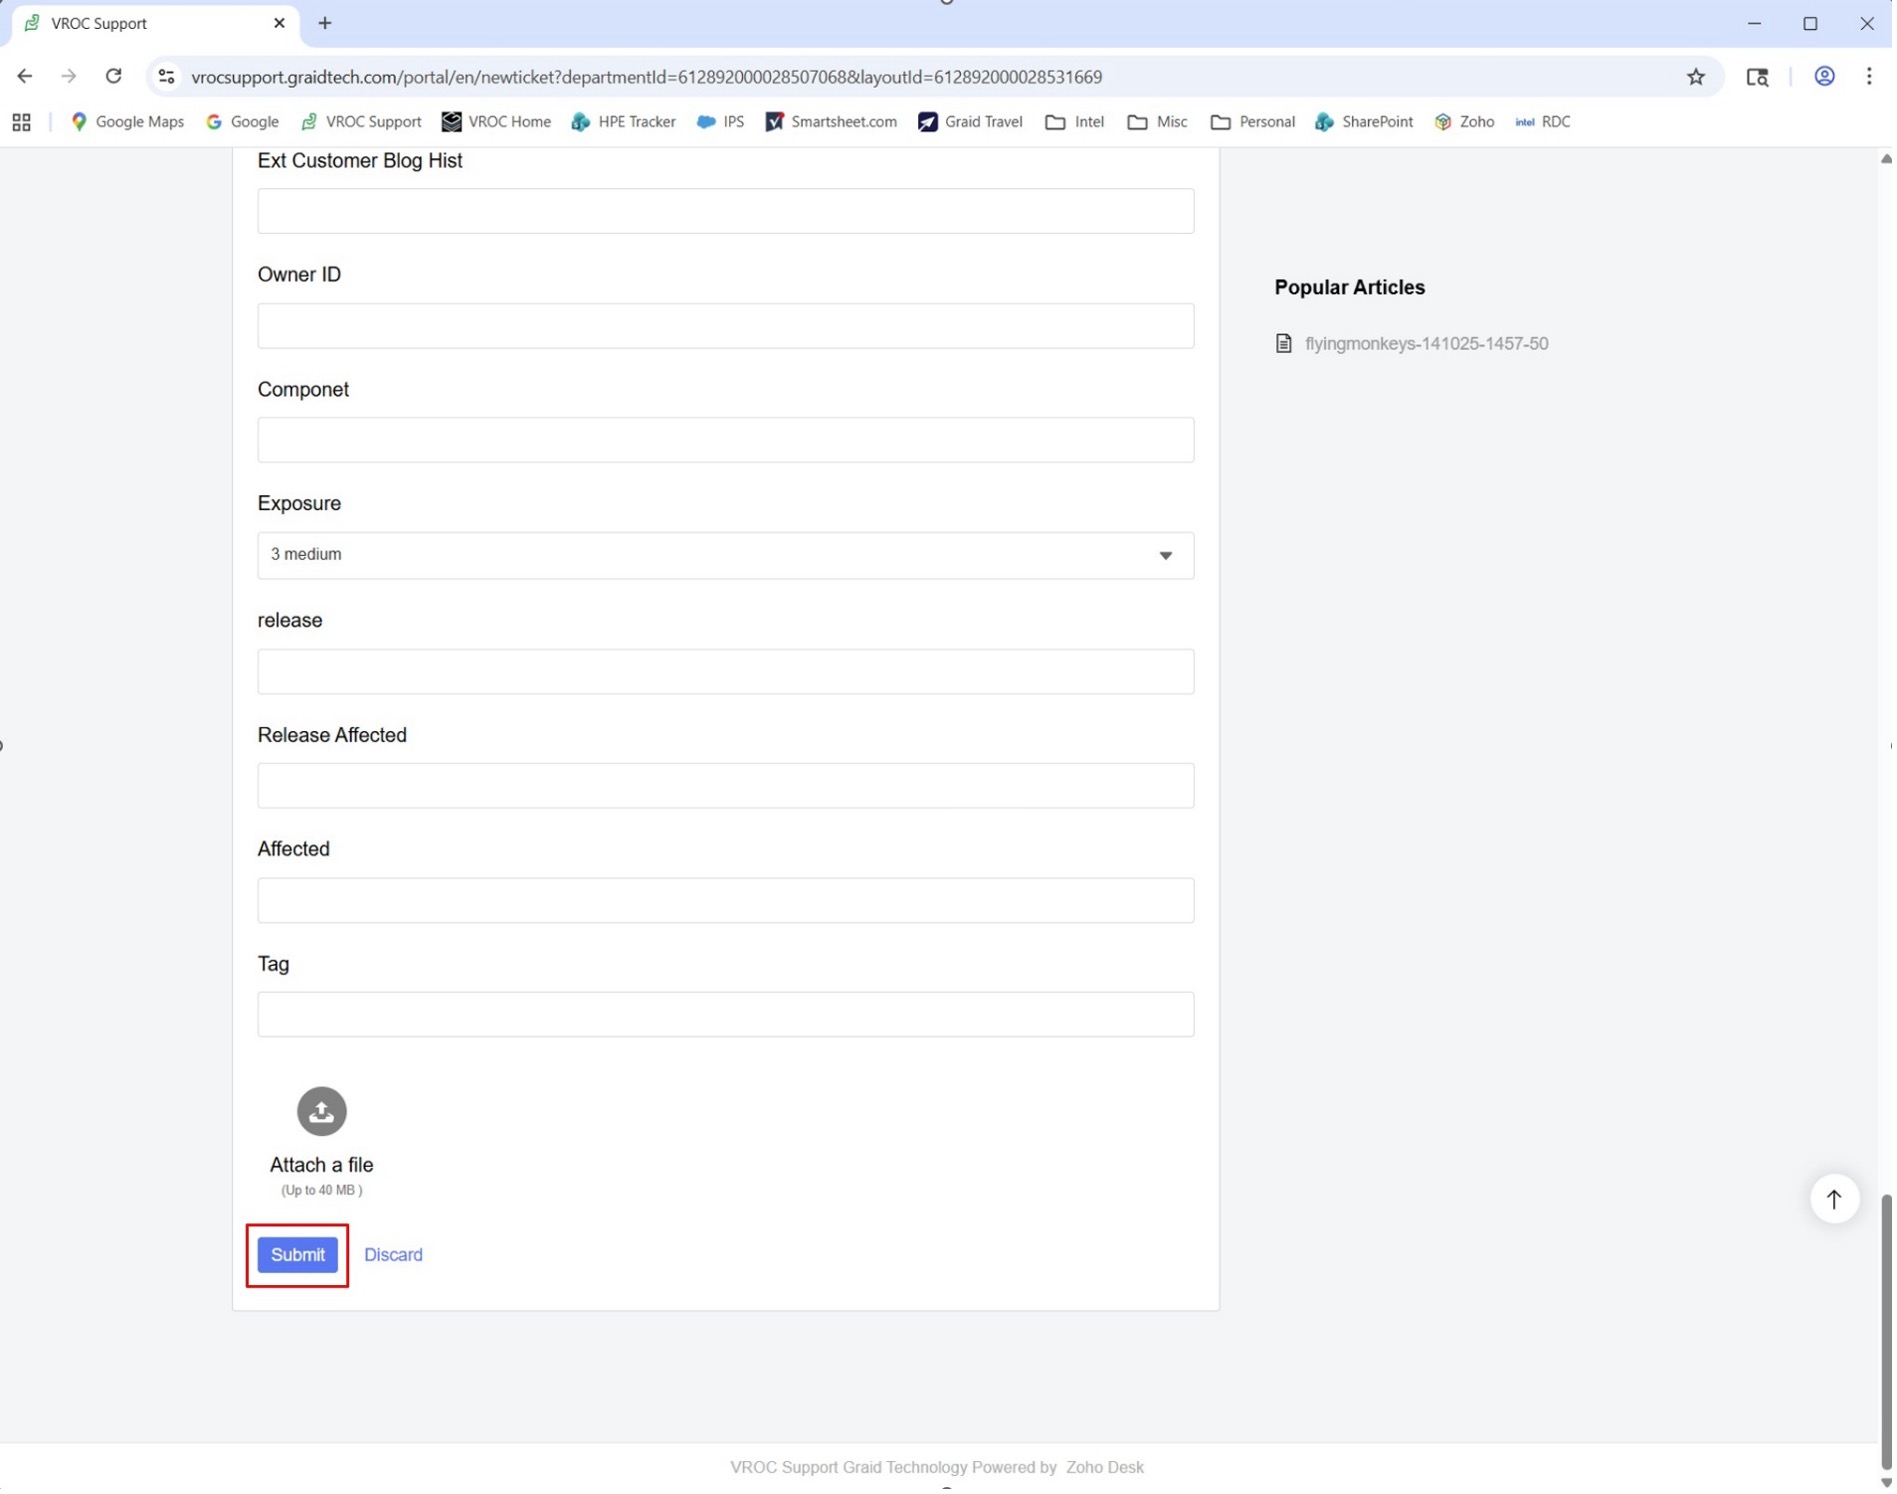Open the Intel bookmarks folder
Screen dimensions: 1897x1494
(x=1077, y=122)
